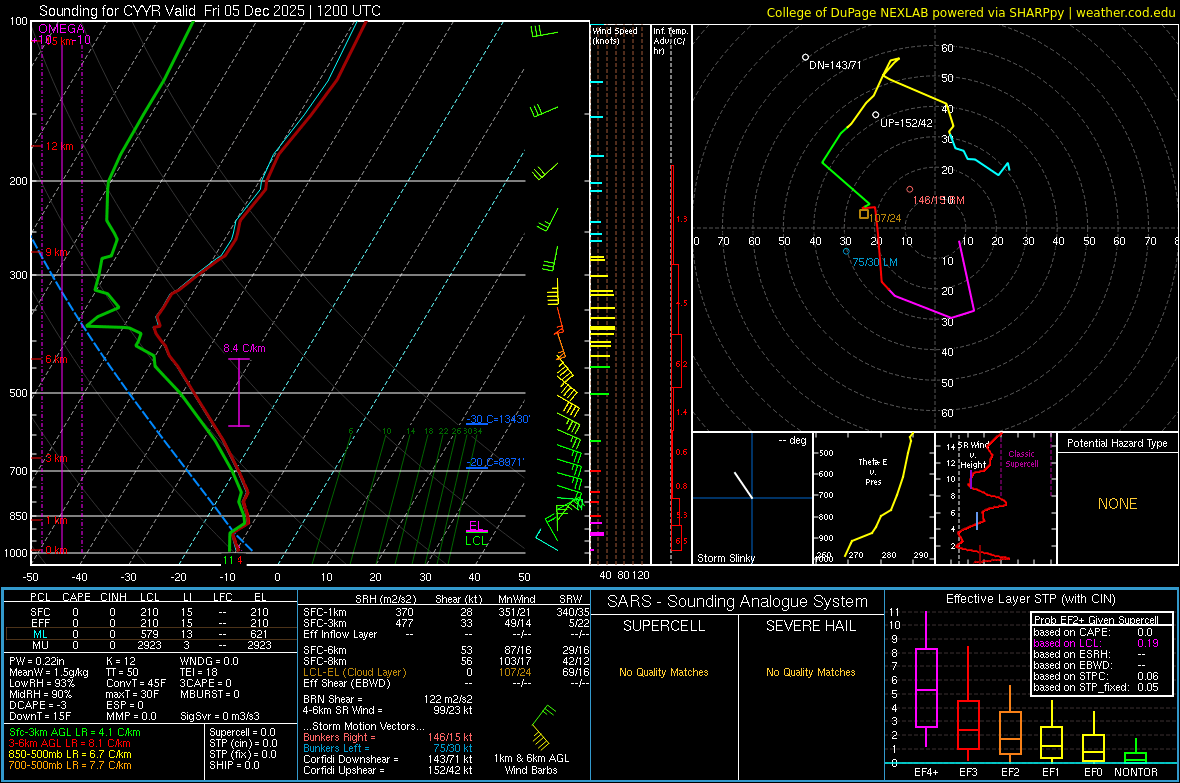Click the SFC-1km shear row
The height and width of the screenshot is (783, 1180).
pos(446,612)
